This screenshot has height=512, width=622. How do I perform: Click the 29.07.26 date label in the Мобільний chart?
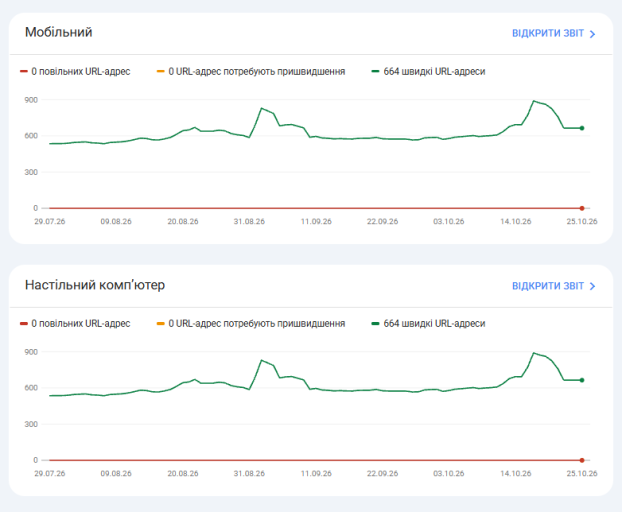point(50,221)
